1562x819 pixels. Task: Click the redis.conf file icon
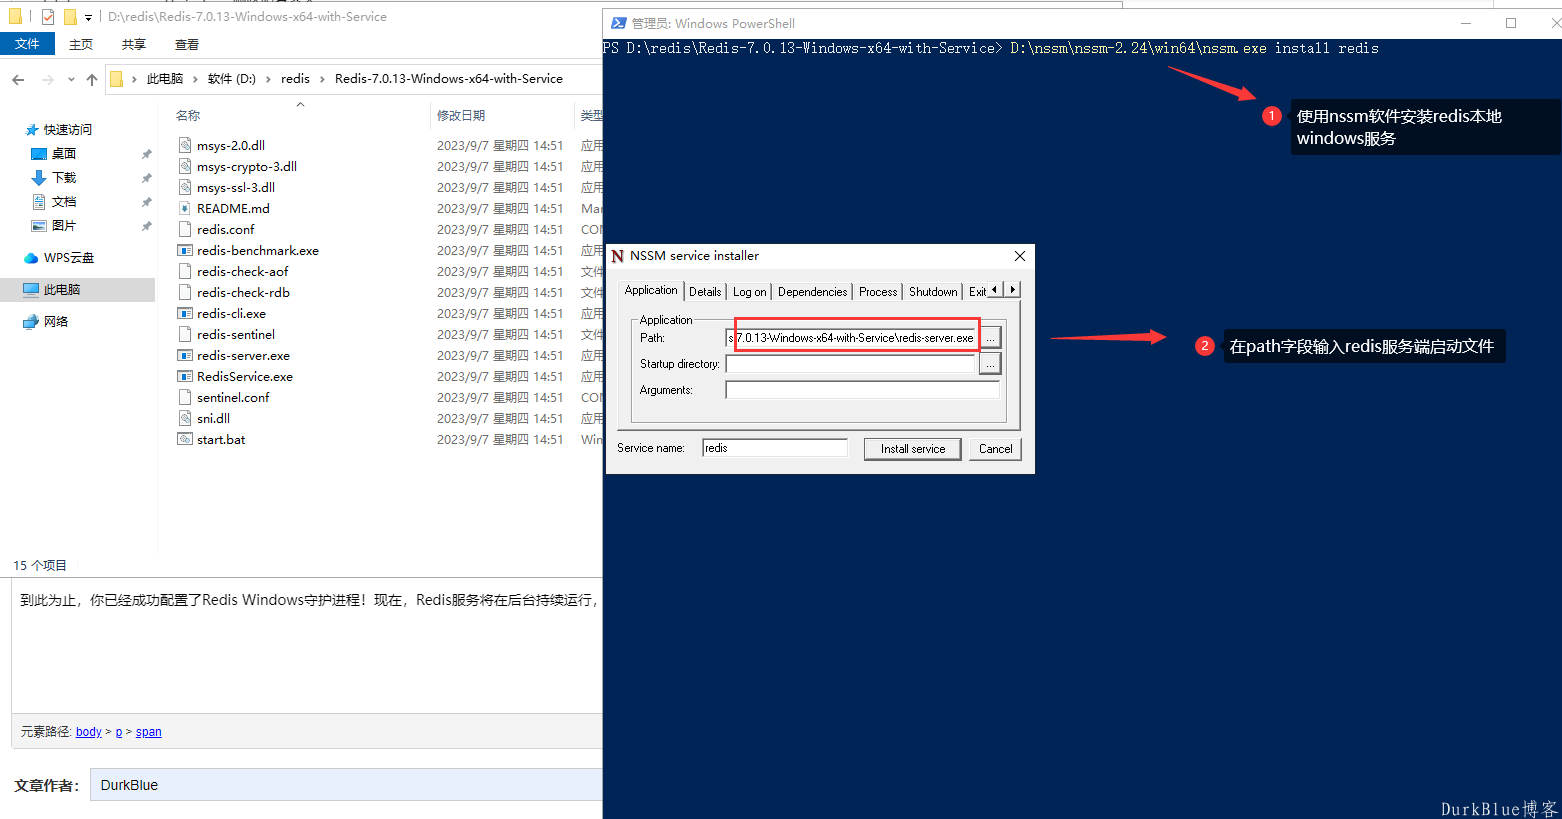185,229
